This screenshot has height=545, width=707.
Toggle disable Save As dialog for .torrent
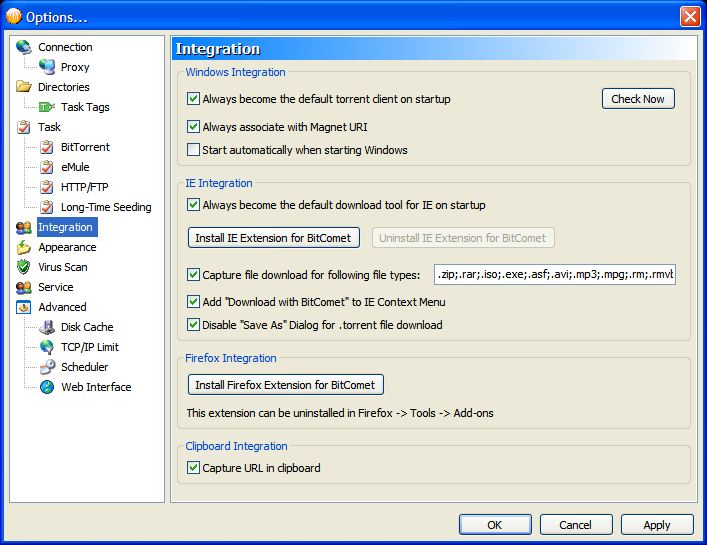pyautogui.click(x=193, y=325)
